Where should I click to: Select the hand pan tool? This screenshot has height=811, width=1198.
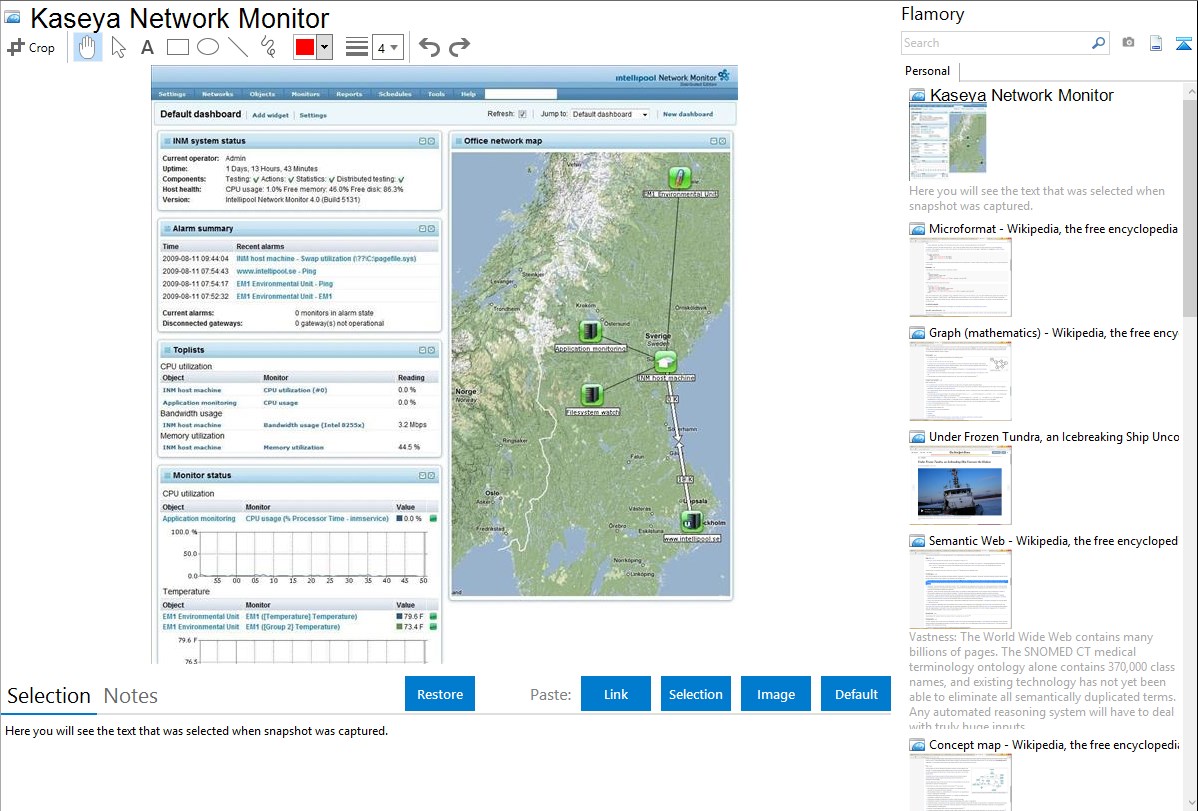coord(88,47)
